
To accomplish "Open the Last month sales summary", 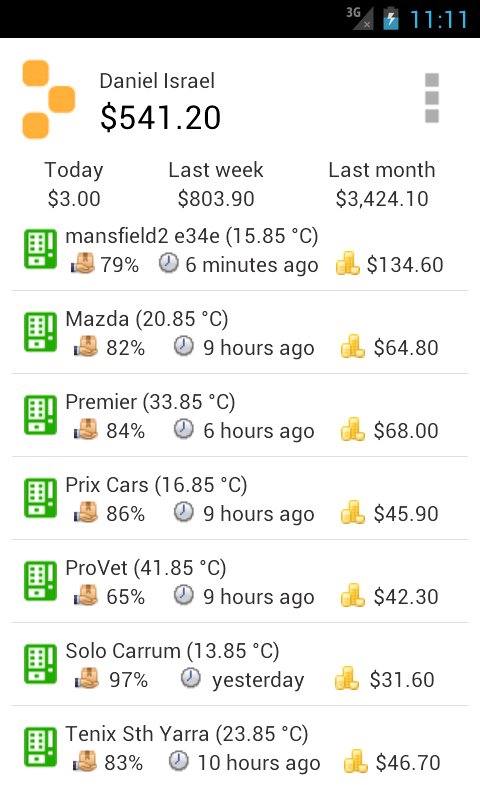I will tap(382, 184).
